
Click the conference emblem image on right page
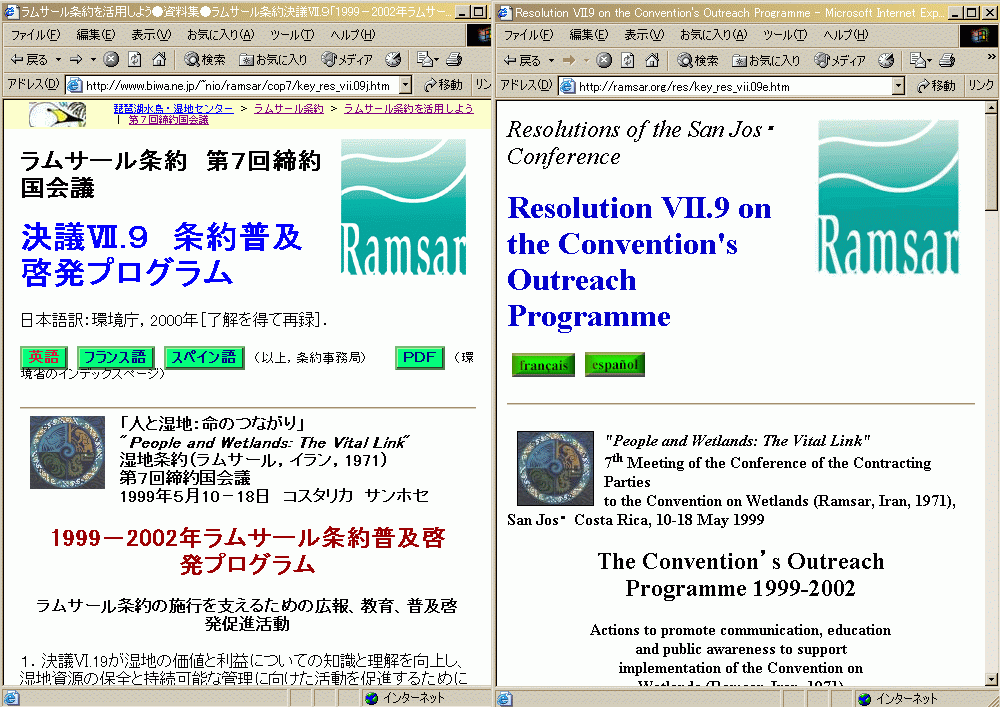(x=555, y=469)
